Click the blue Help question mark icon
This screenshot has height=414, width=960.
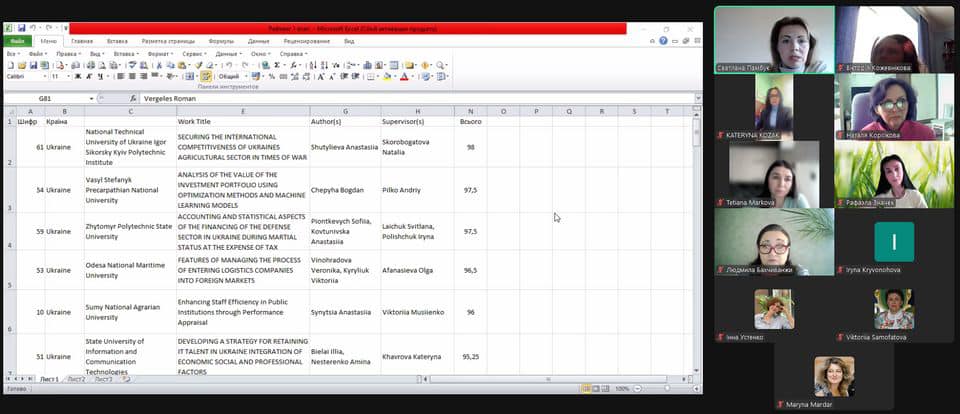point(663,41)
